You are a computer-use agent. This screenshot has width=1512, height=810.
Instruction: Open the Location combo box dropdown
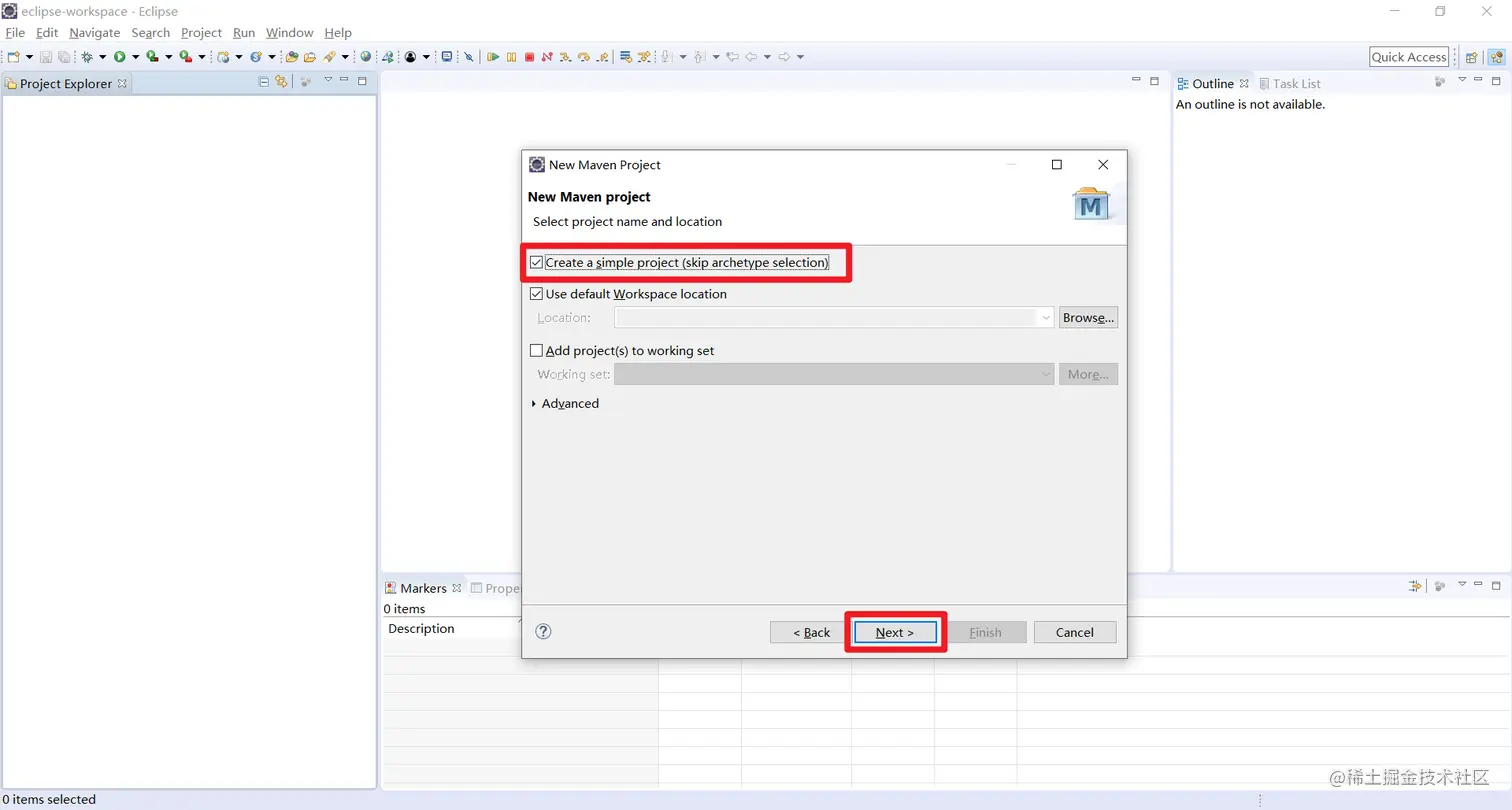tap(1046, 318)
